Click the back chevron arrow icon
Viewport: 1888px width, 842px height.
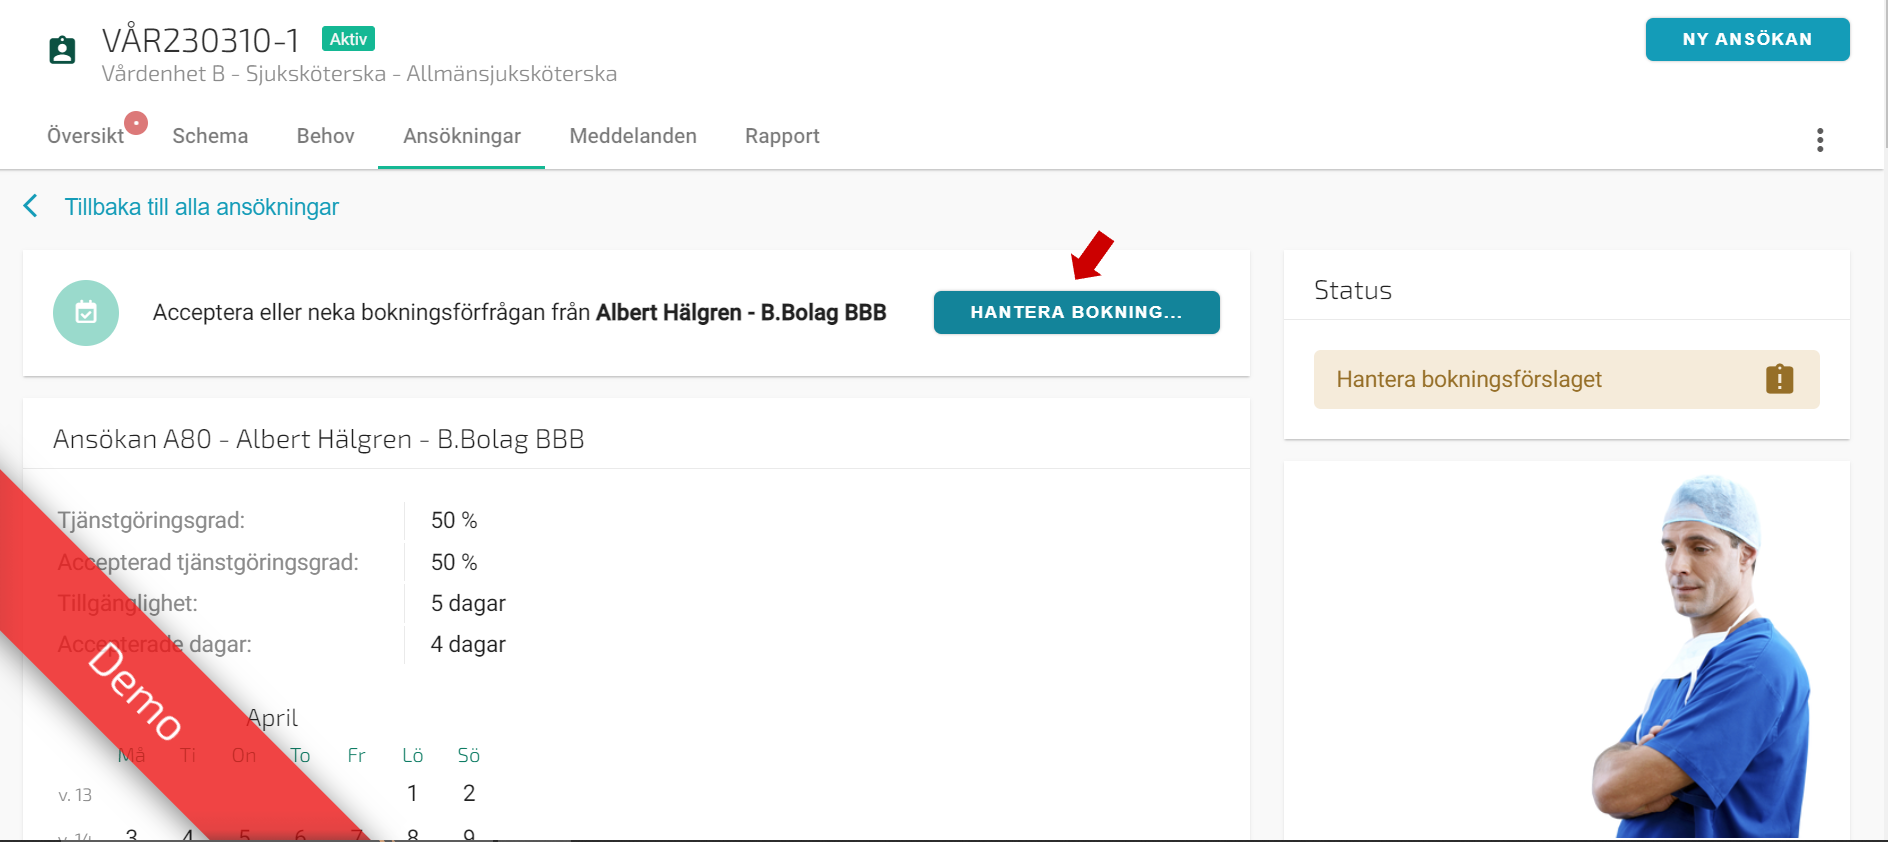[x=31, y=206]
